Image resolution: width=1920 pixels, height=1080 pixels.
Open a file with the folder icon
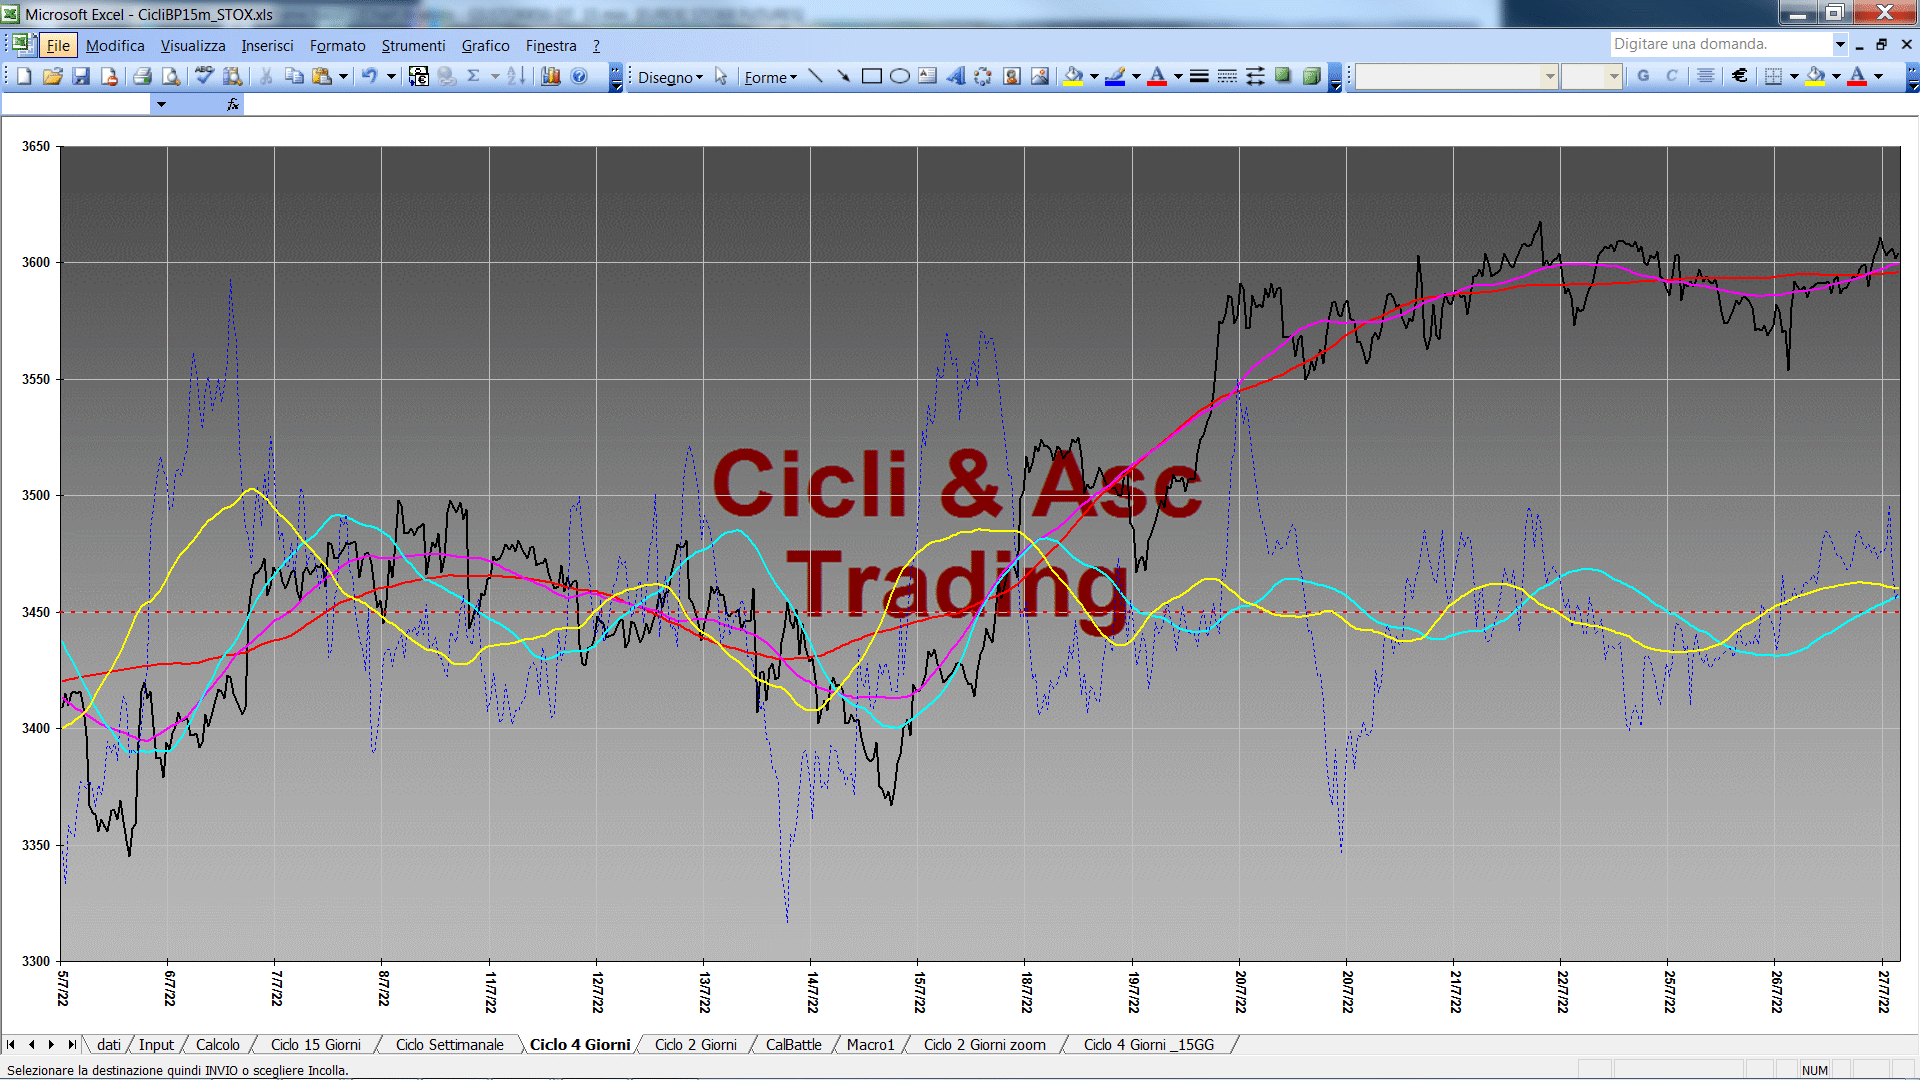pos(53,76)
